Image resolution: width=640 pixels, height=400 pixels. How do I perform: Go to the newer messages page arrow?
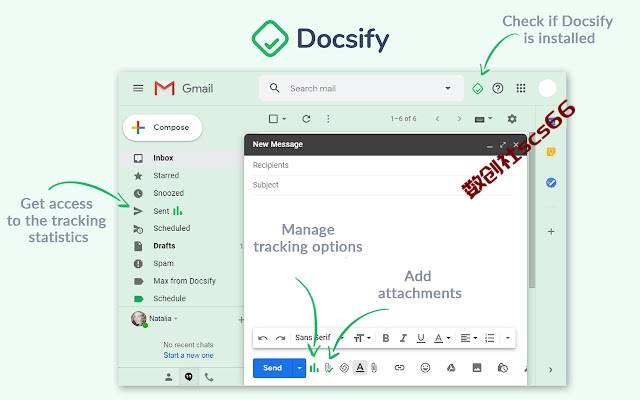coord(437,119)
